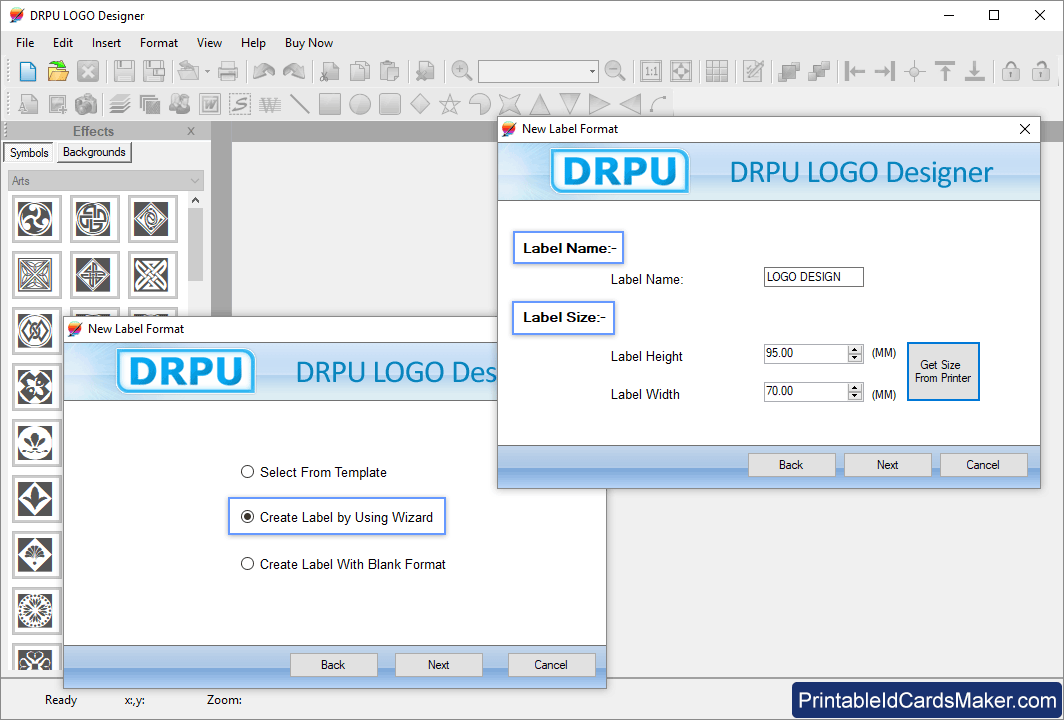This screenshot has height=720, width=1064.
Task: Click the Align left edge icon
Action: pos(855,71)
